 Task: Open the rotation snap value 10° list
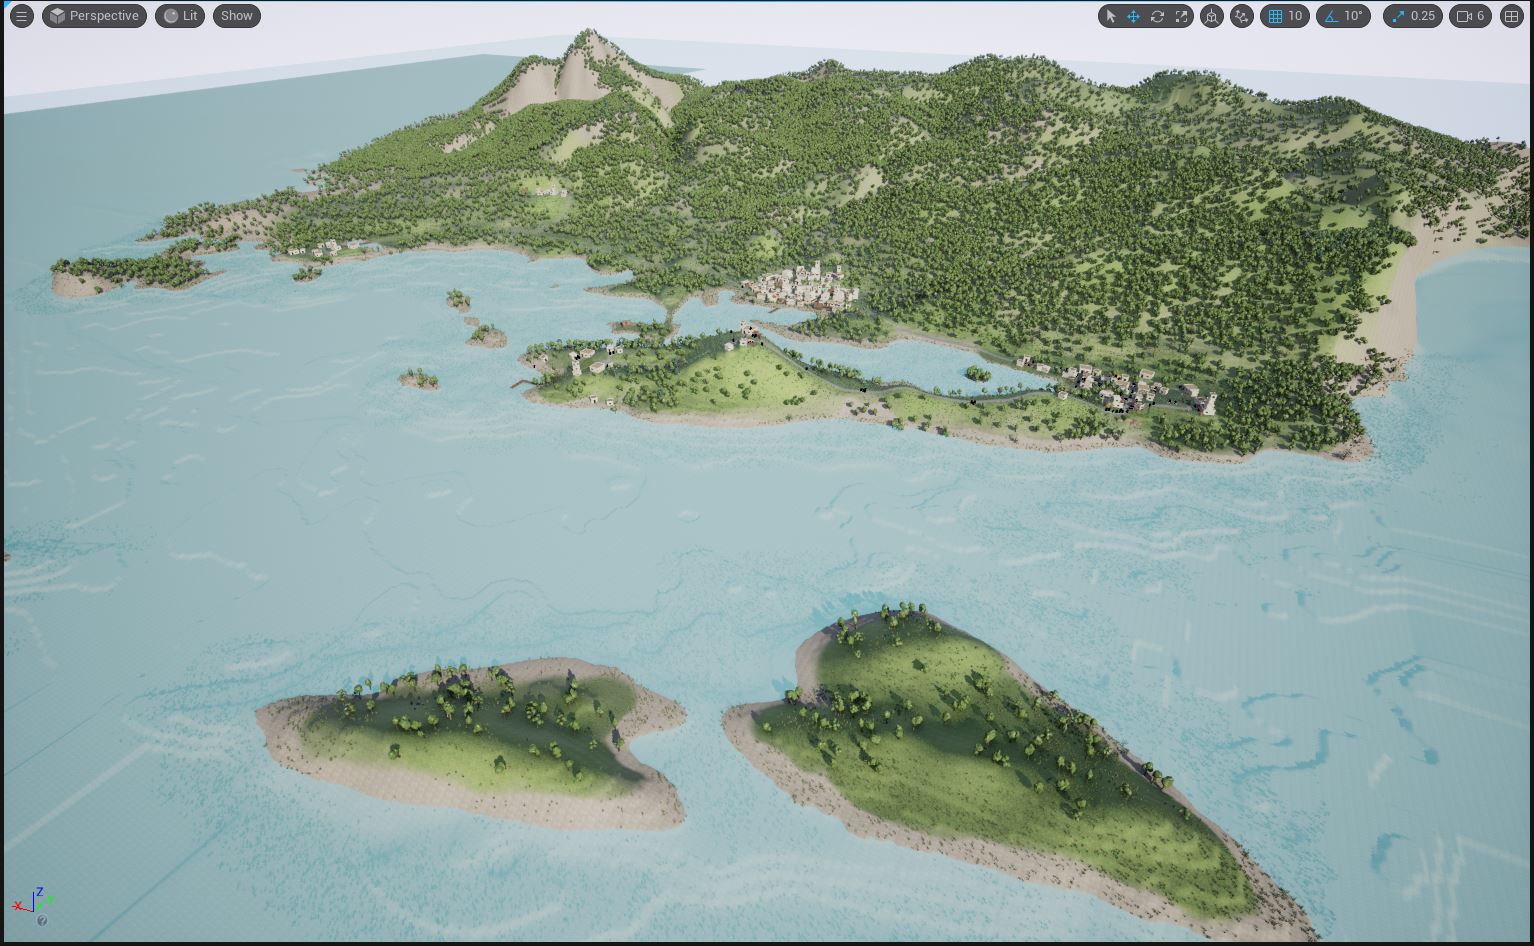(1353, 16)
